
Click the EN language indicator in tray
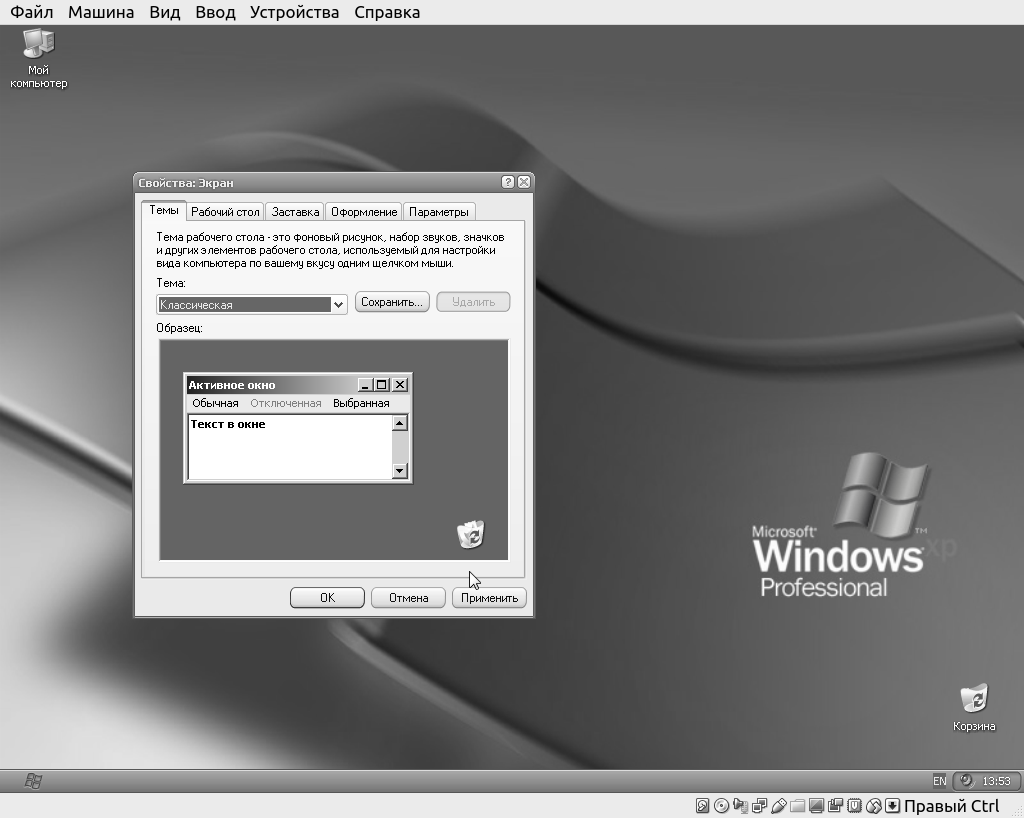click(939, 781)
